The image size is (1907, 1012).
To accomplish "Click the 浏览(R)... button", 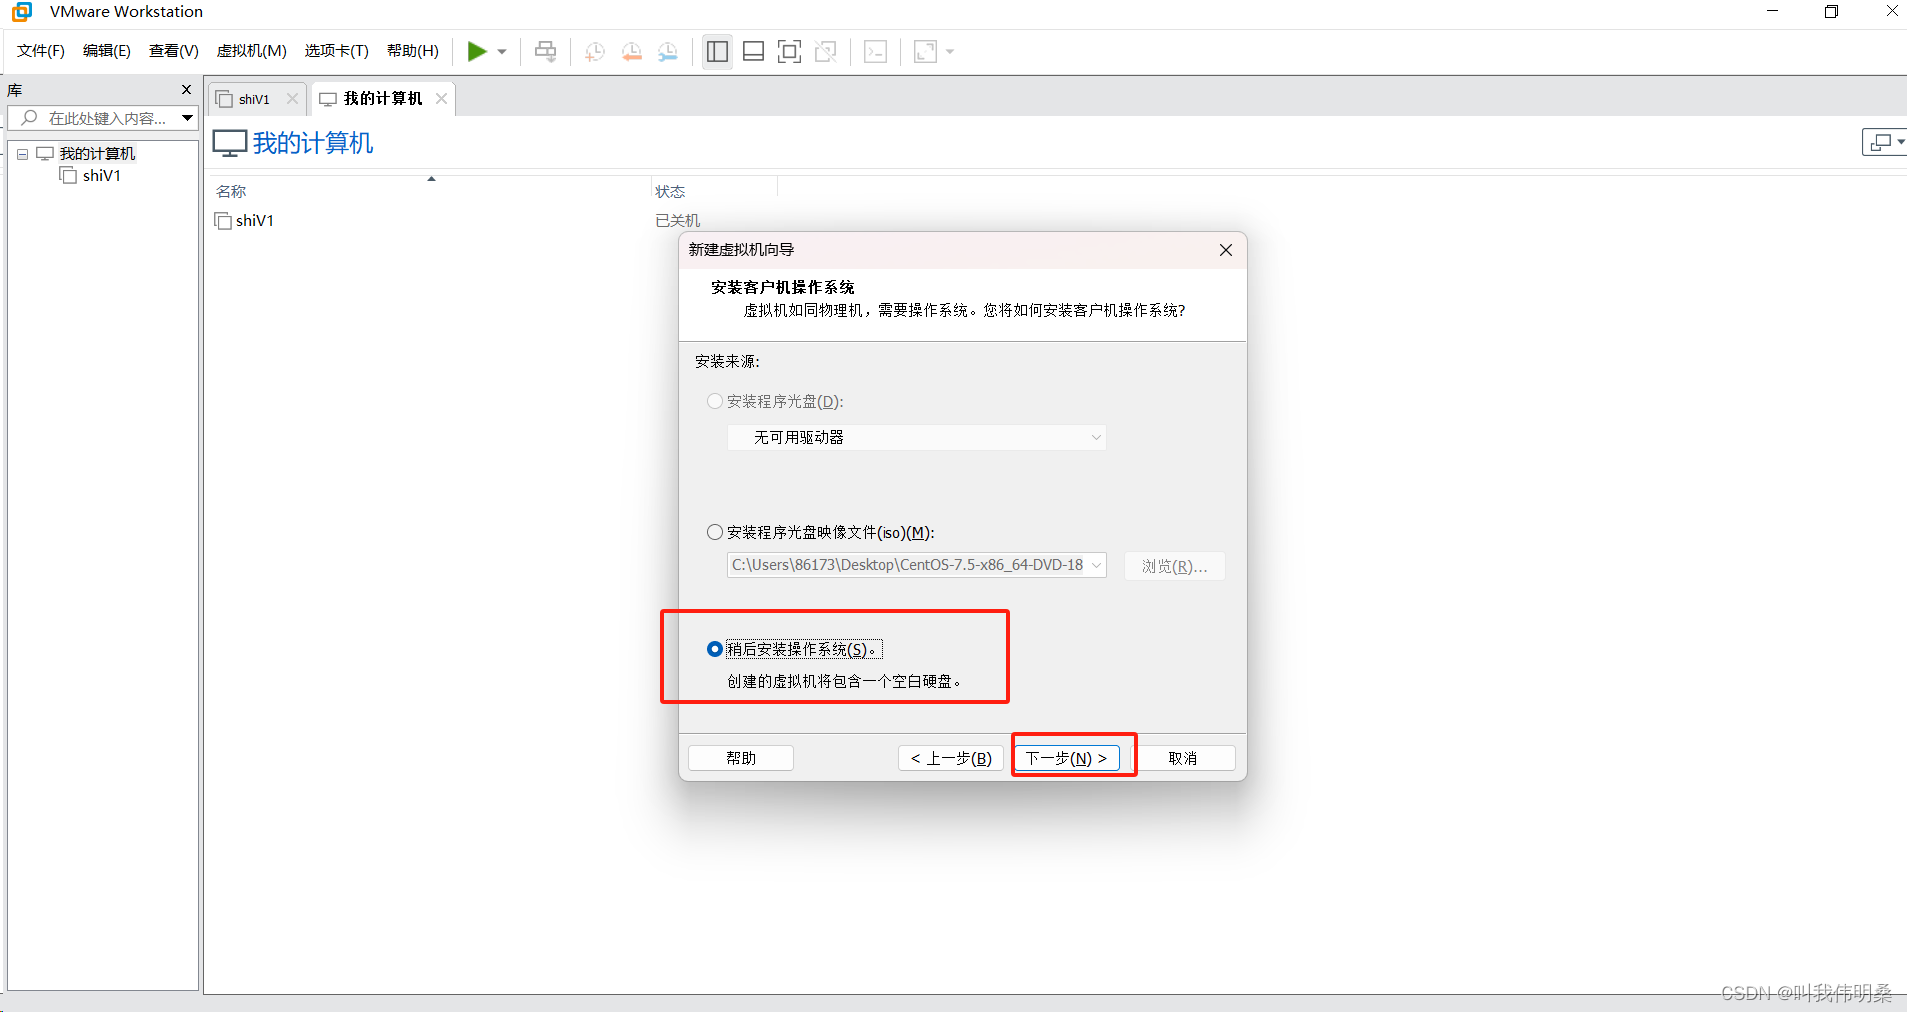I will pyautogui.click(x=1175, y=566).
